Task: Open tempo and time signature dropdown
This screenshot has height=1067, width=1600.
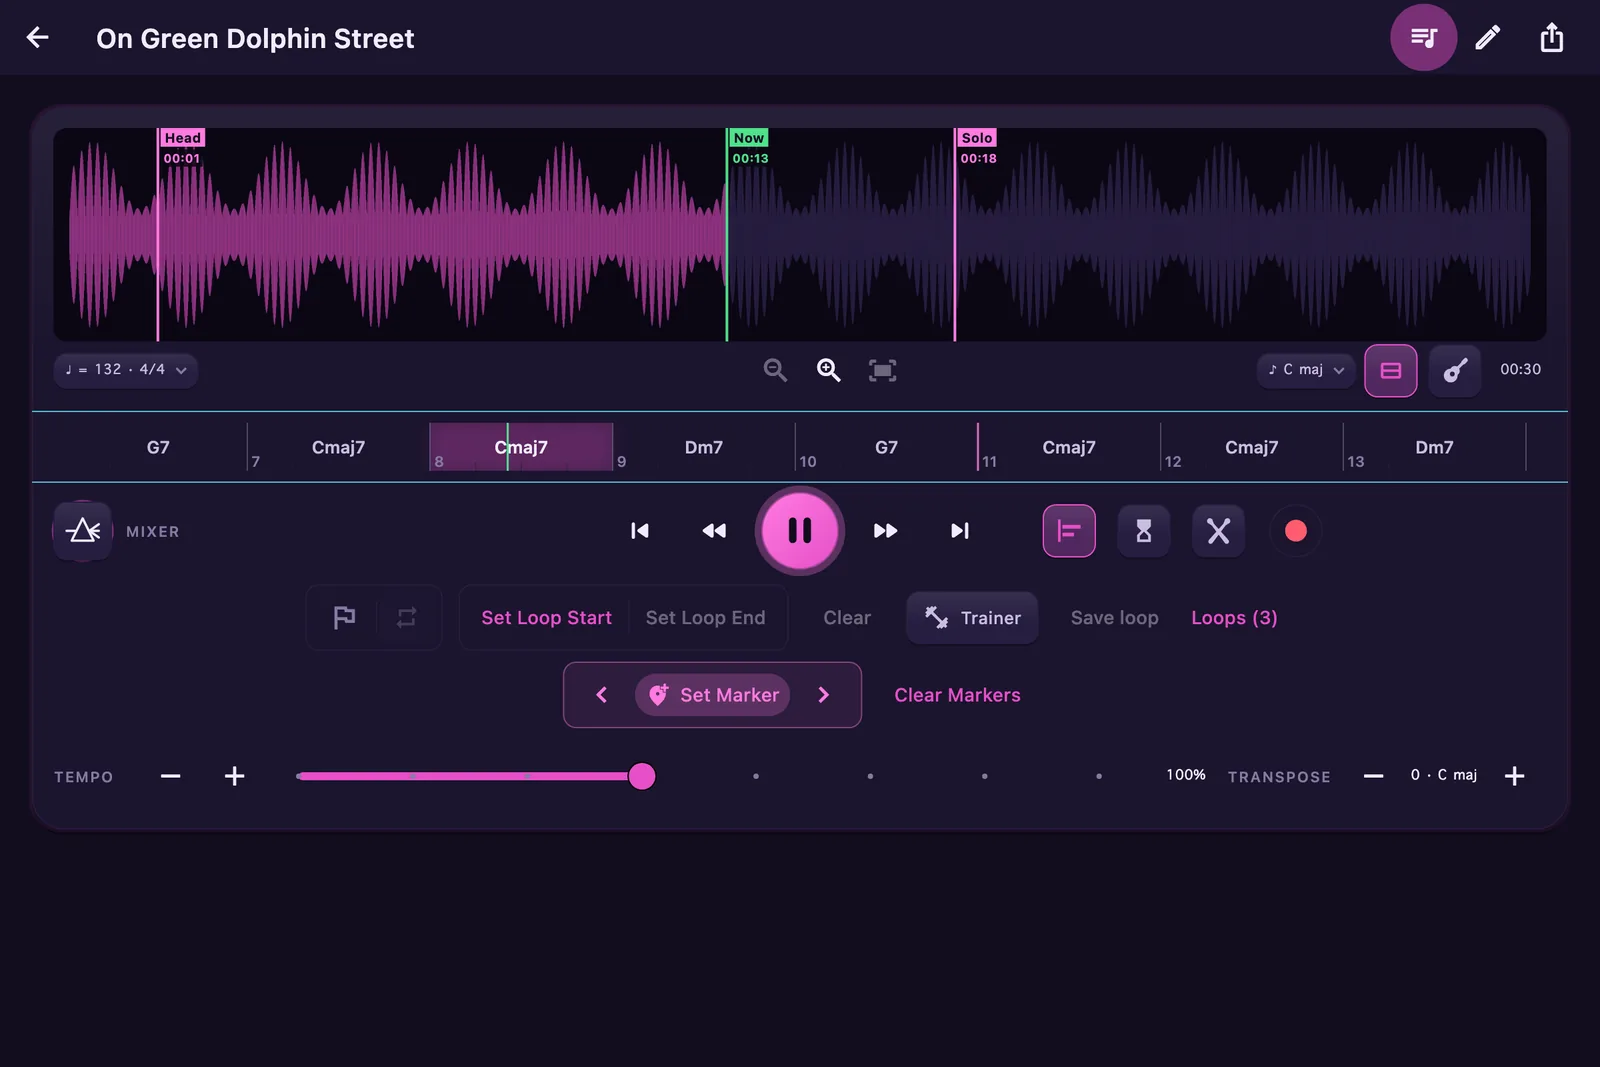Action: click(126, 370)
